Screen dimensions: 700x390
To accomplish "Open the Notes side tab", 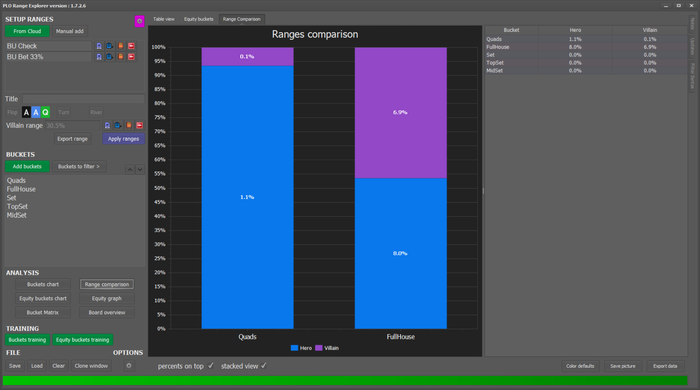I will tap(692, 24).
